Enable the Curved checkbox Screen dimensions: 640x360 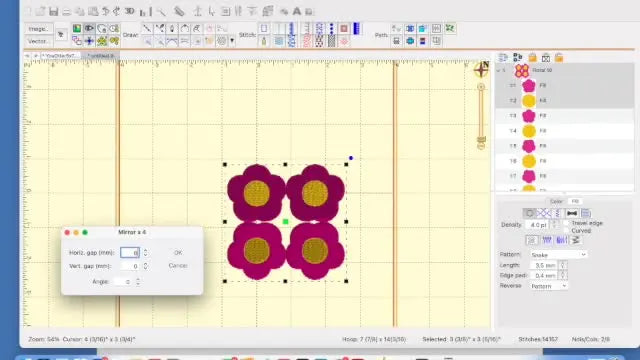pyautogui.click(x=566, y=231)
